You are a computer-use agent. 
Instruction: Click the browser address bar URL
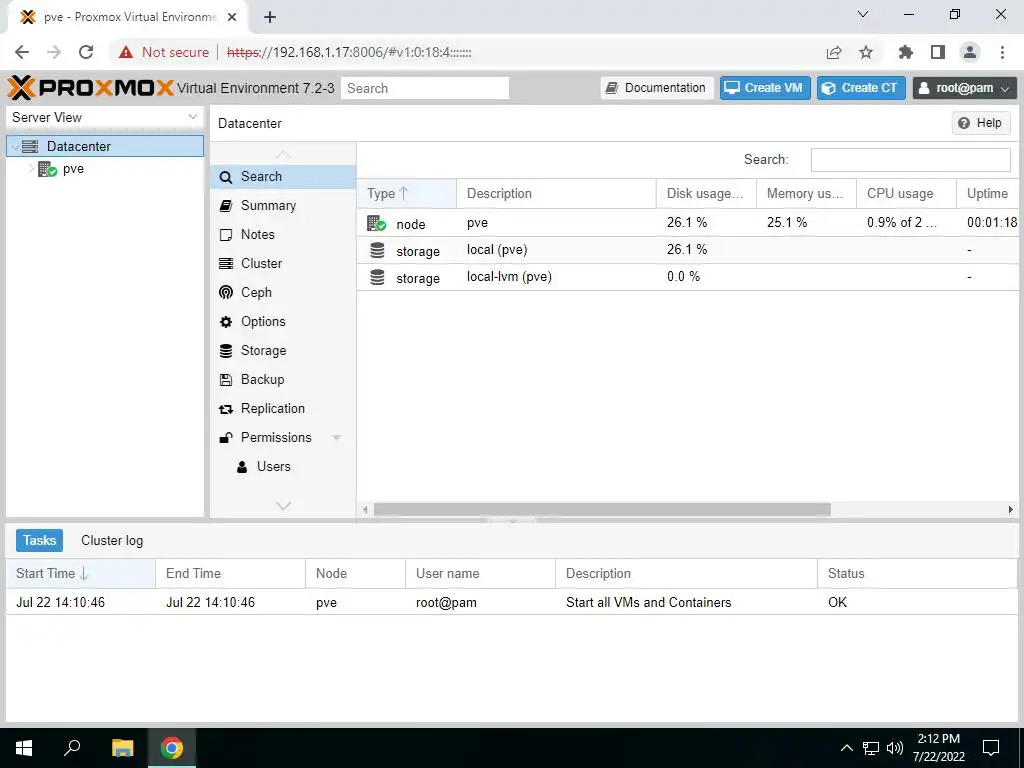(349, 52)
